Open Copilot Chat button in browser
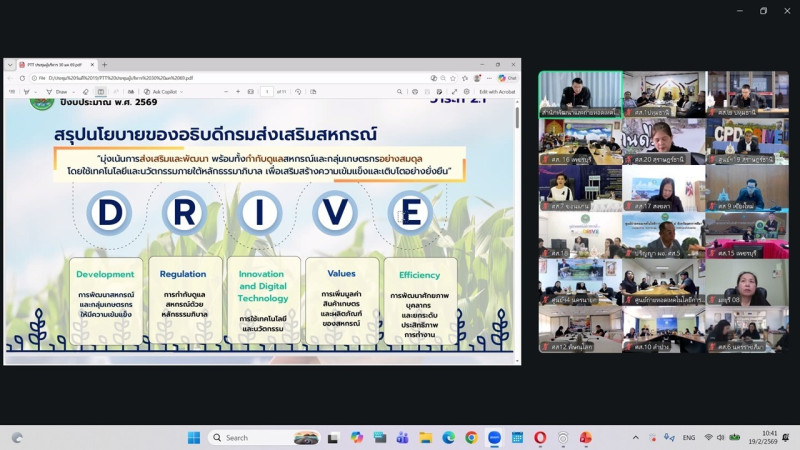 click(x=508, y=78)
